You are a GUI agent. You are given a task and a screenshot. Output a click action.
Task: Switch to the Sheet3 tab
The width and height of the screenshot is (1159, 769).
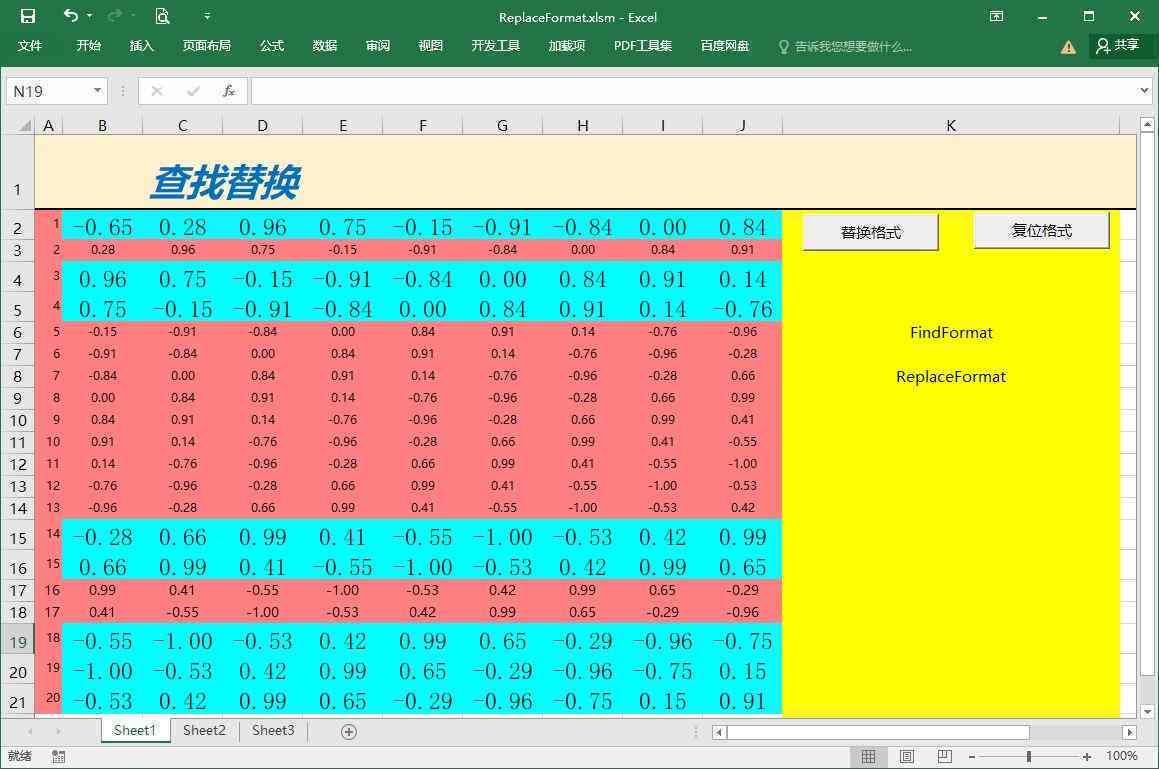pyautogui.click(x=273, y=731)
